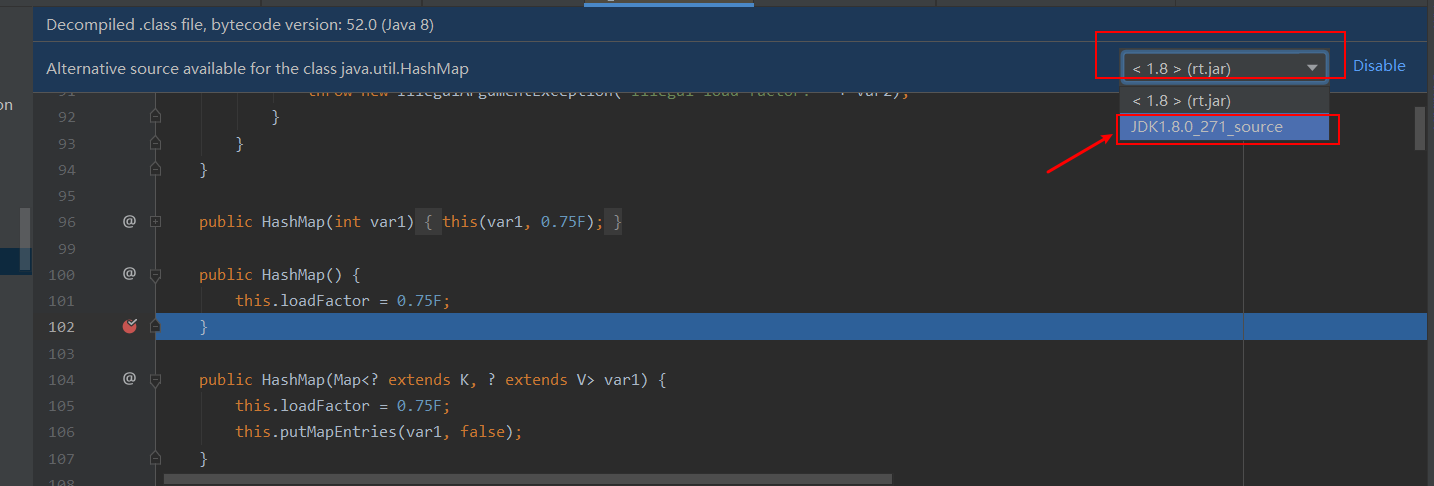Collapse the HashMap() constructor at line 100
This screenshot has height=486, width=1434.
155,274
